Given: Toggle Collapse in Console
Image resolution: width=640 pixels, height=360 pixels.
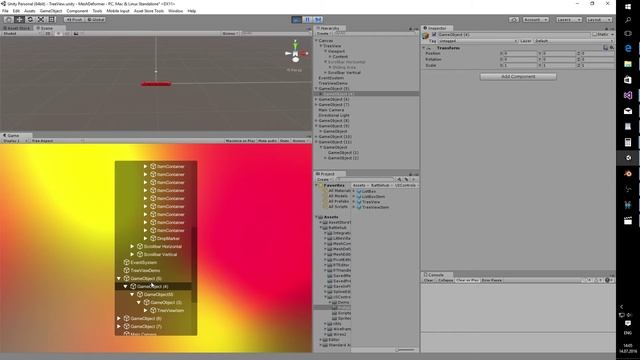Looking at the screenshot, I should click(445, 280).
